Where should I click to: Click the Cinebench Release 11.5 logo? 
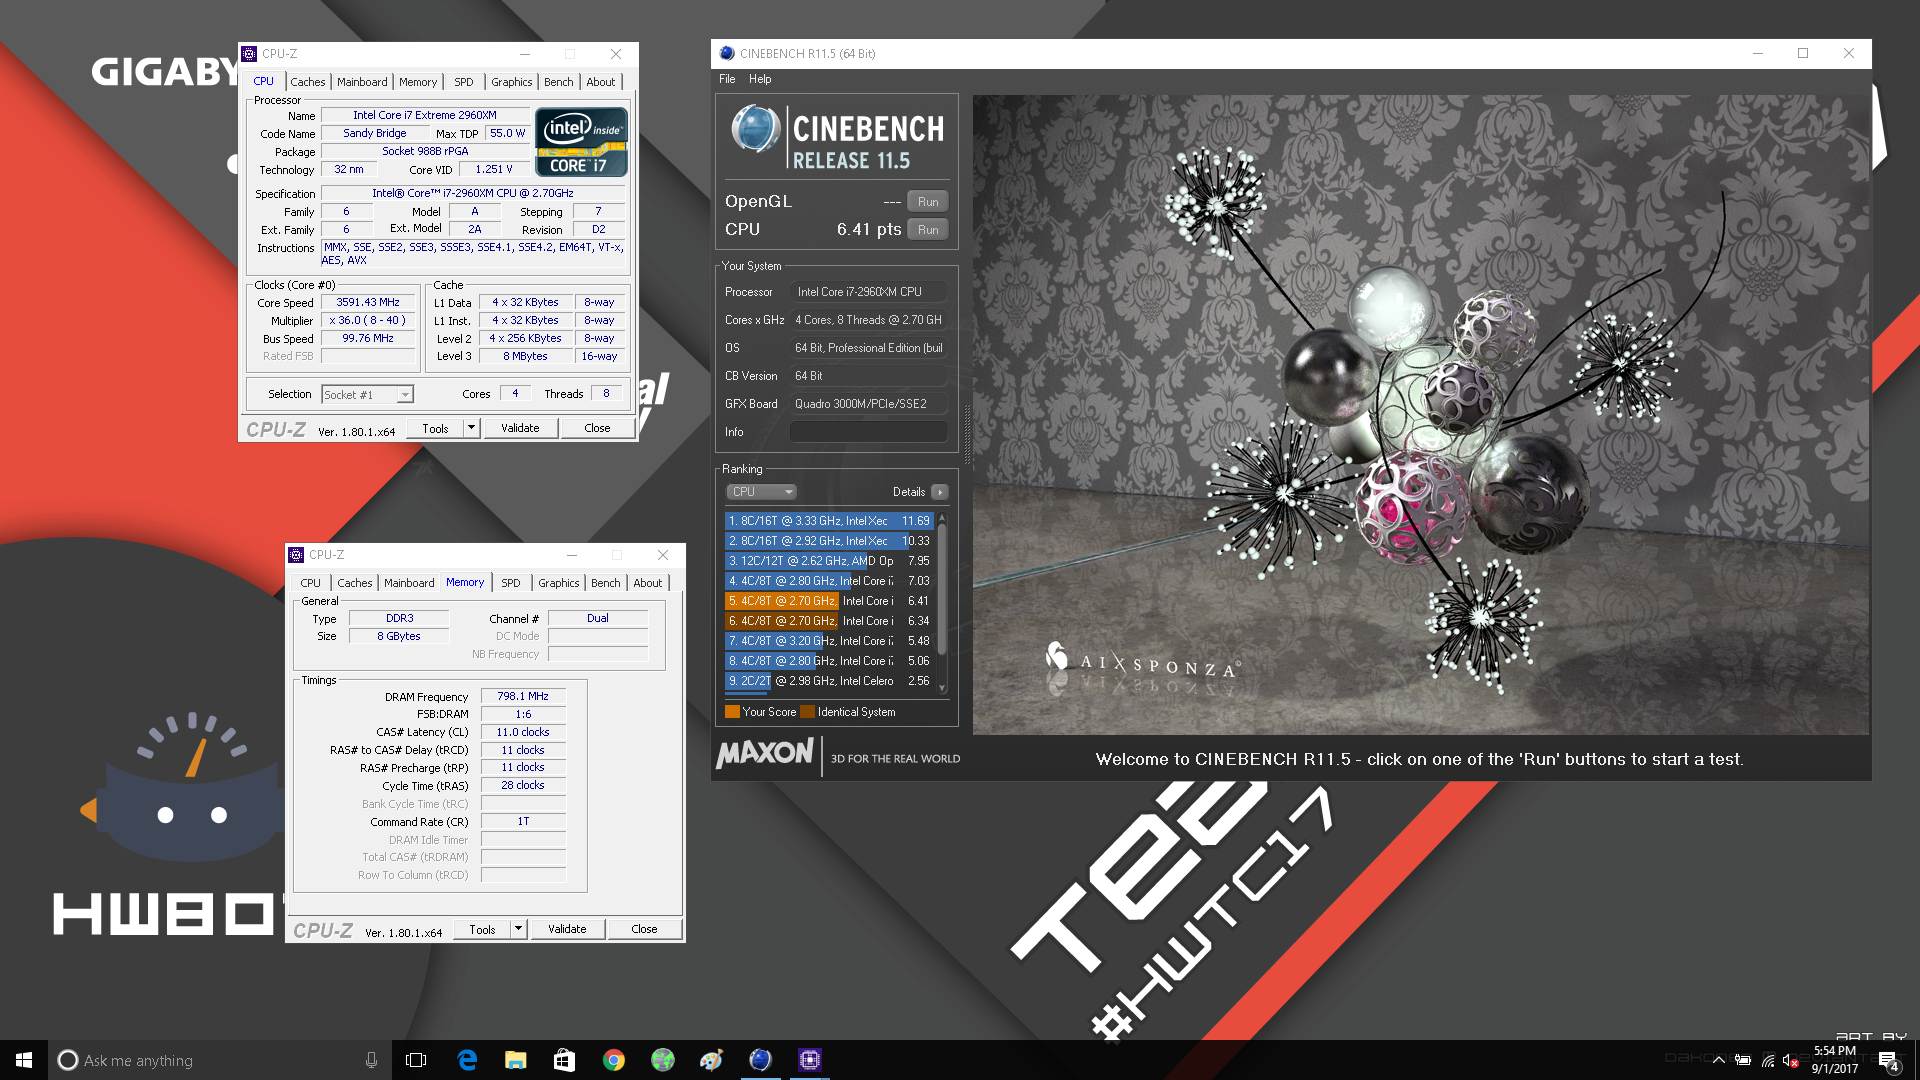click(x=837, y=137)
